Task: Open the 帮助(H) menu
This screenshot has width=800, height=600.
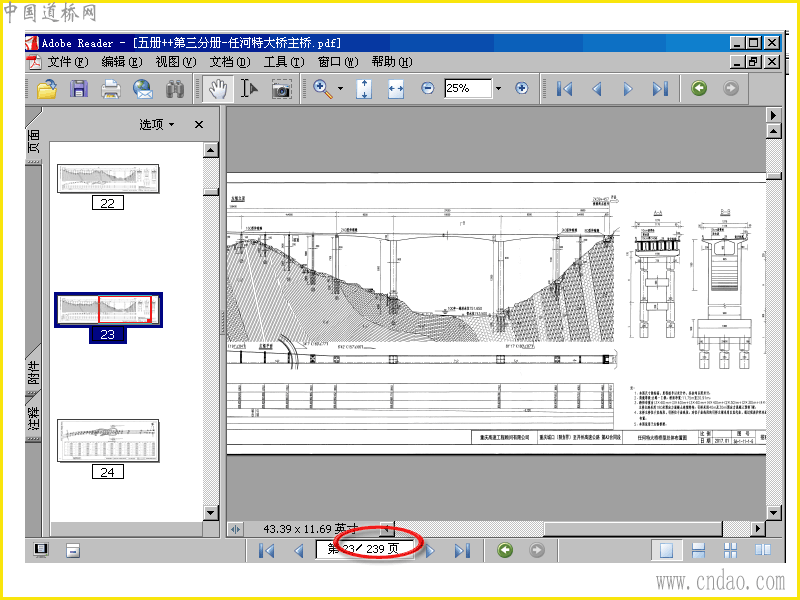Action: point(392,62)
